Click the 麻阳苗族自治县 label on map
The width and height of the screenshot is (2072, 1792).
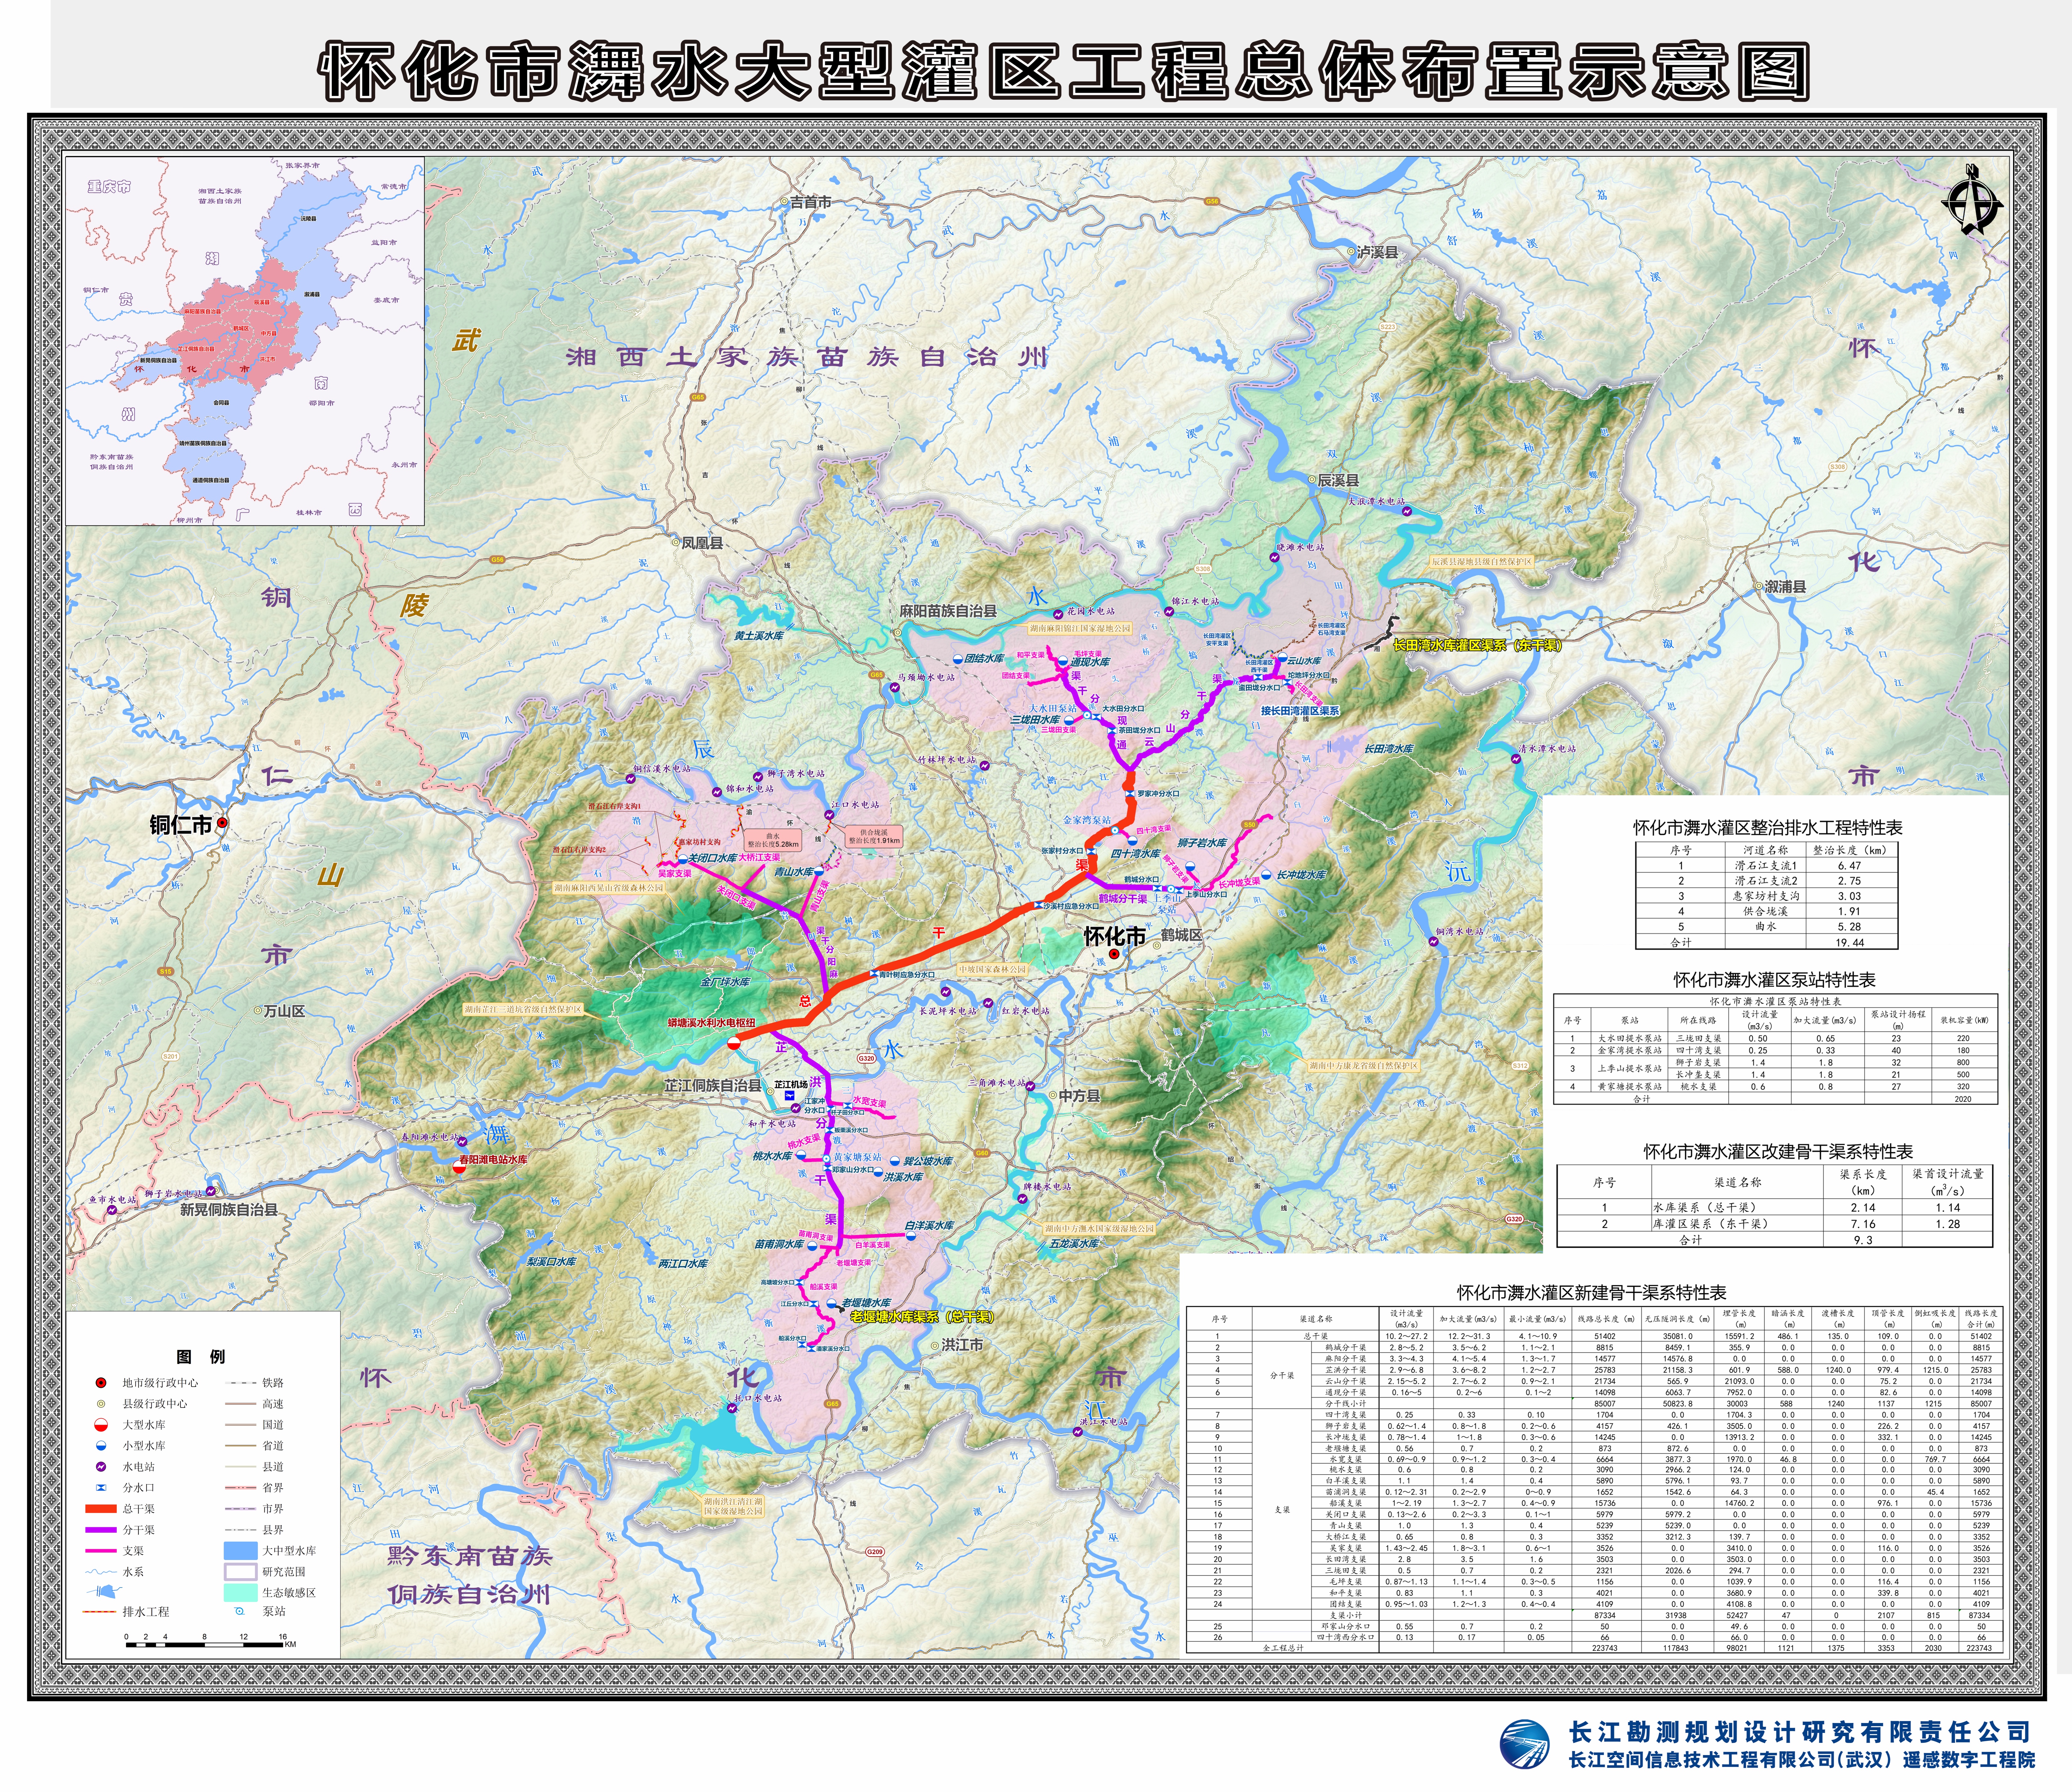(948, 611)
